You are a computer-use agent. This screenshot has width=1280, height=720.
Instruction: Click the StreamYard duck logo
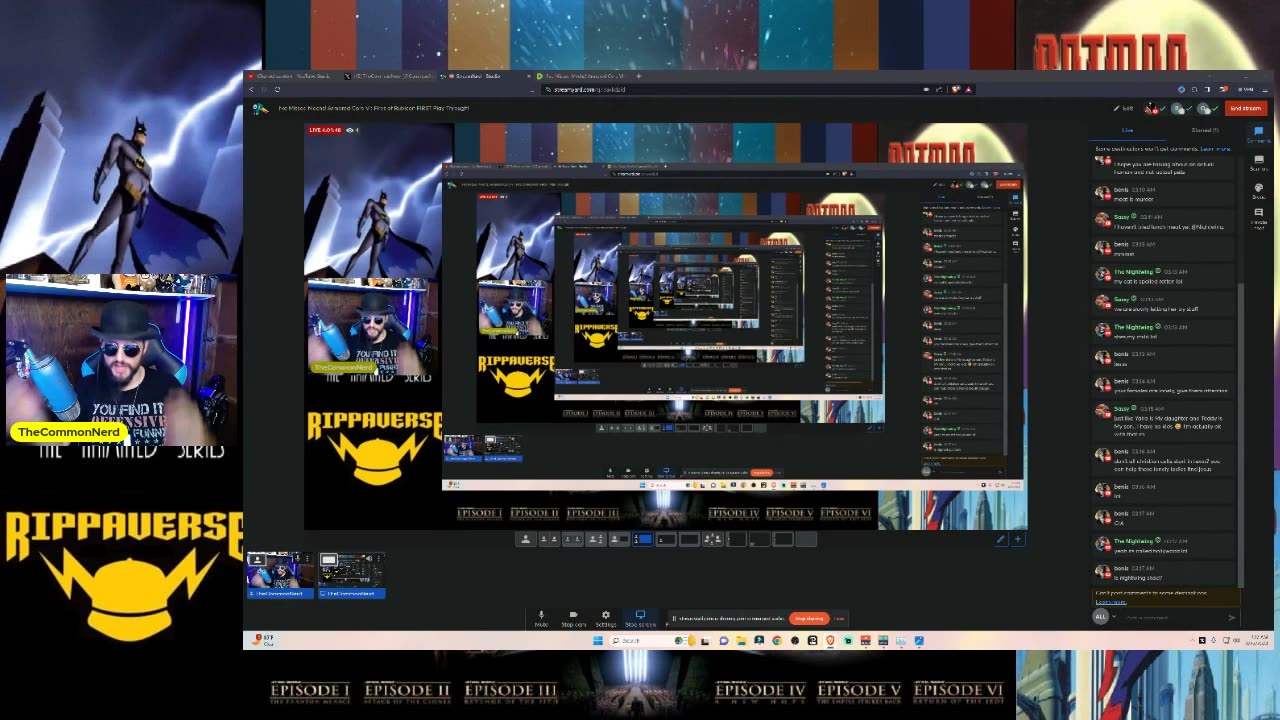tap(260, 108)
